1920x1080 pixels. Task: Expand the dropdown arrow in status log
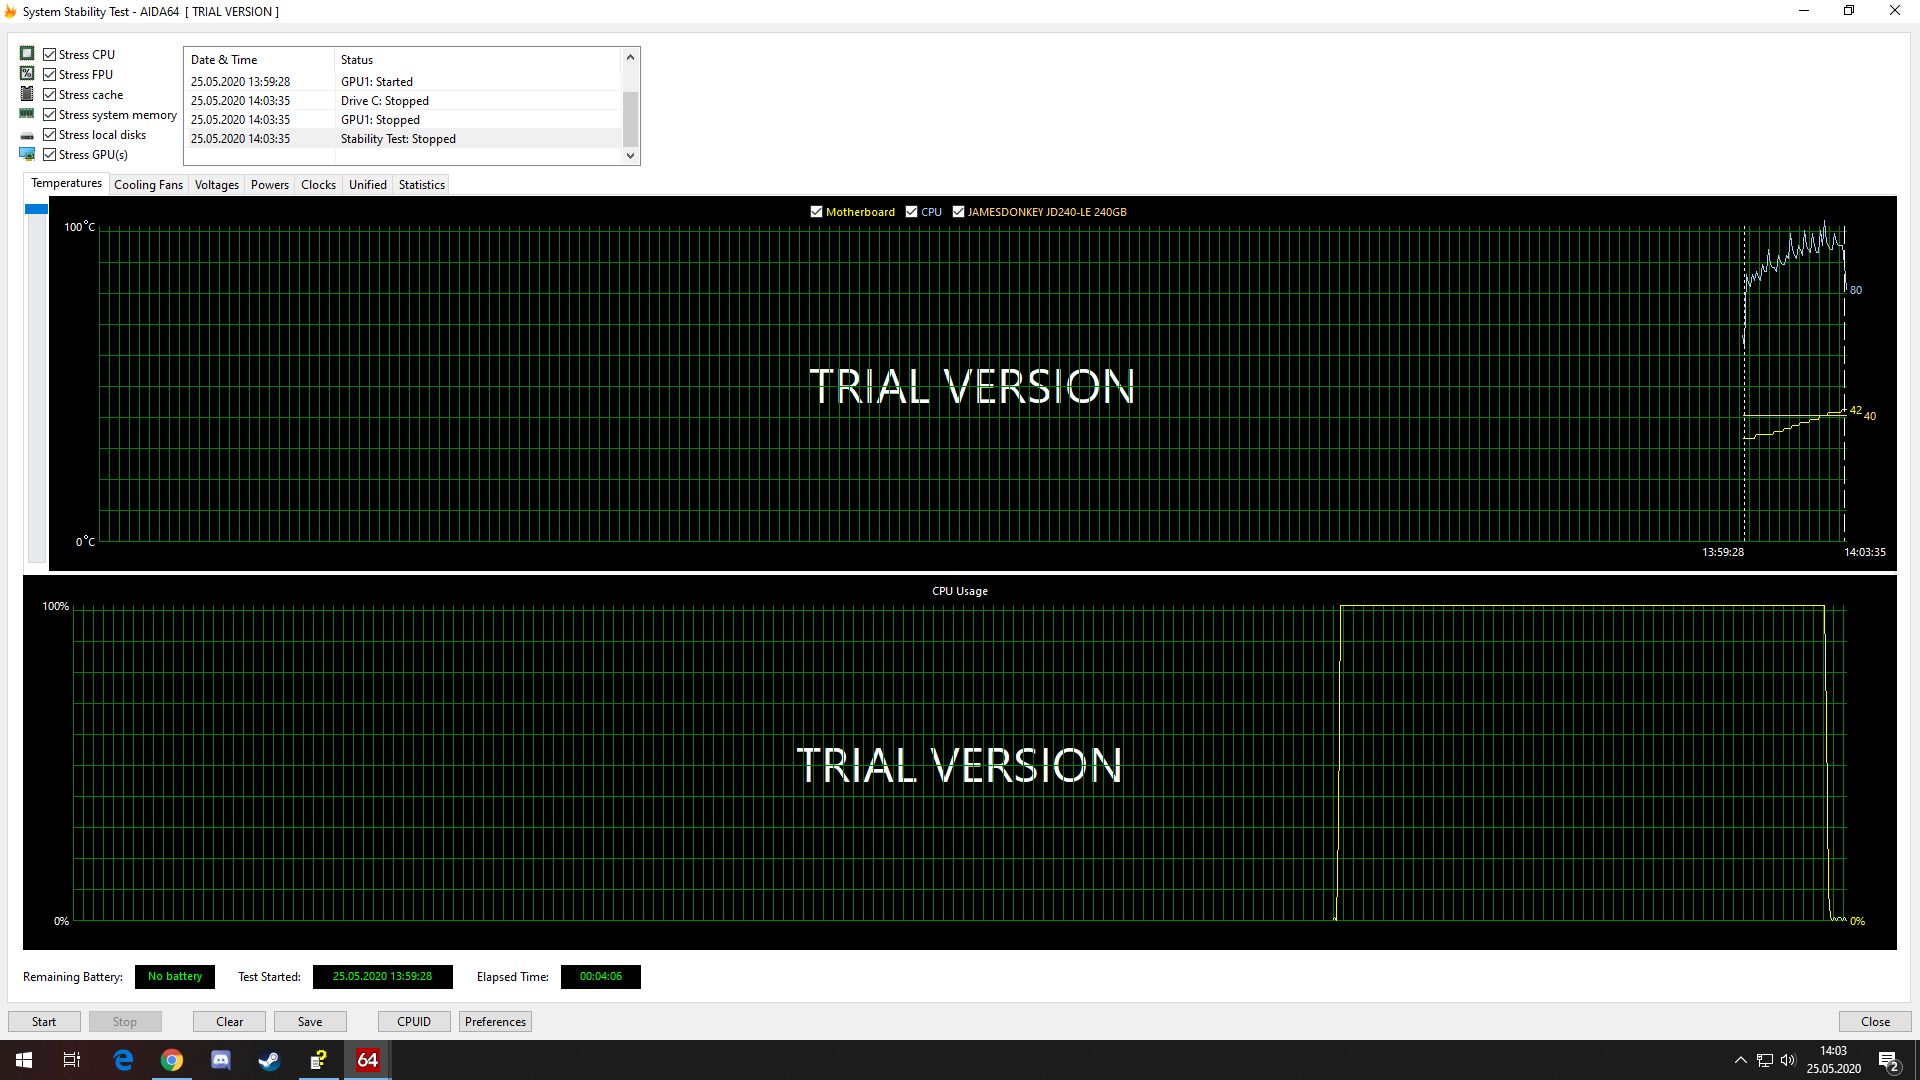coord(630,156)
